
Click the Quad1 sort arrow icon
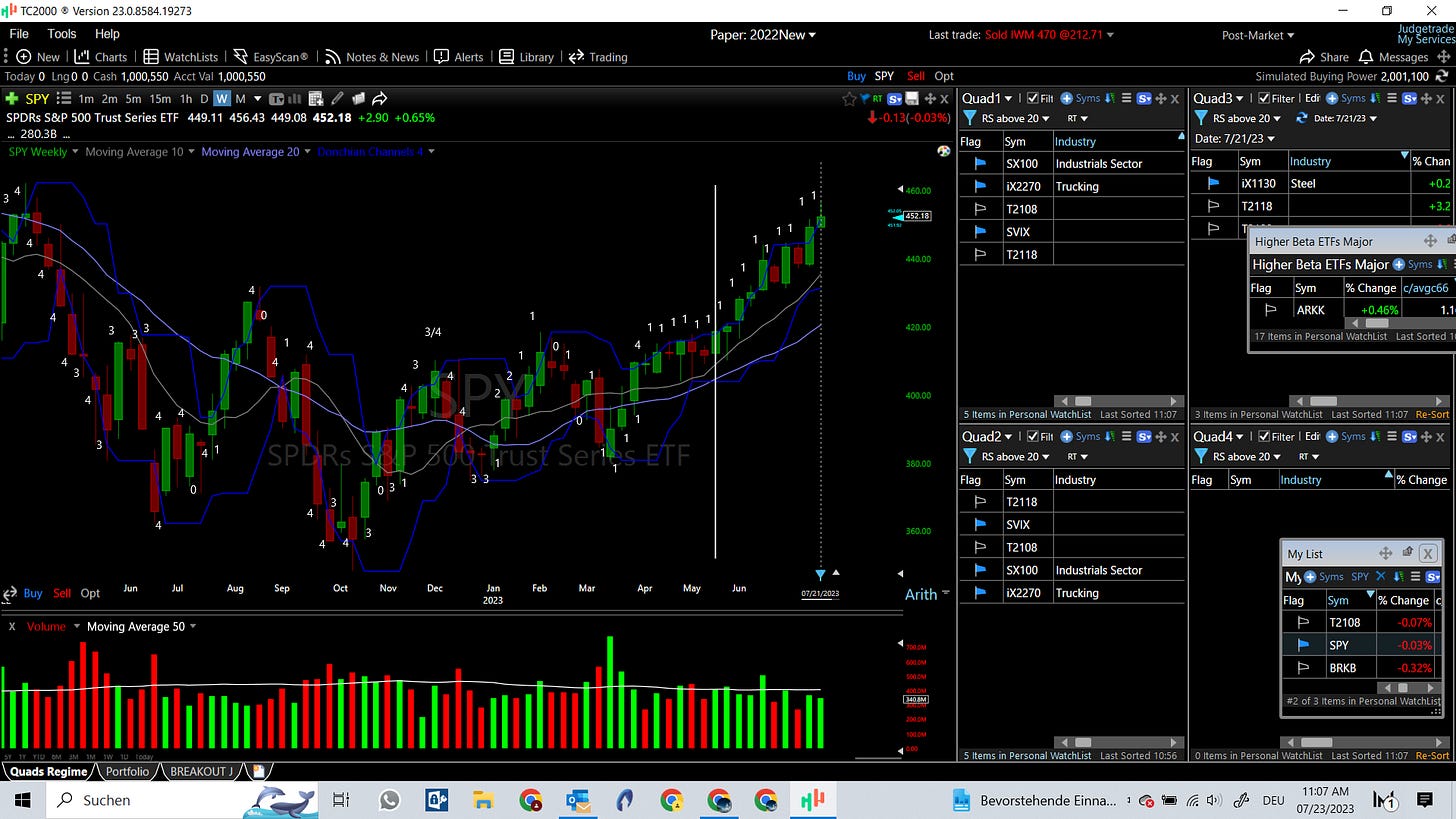(x=1110, y=98)
